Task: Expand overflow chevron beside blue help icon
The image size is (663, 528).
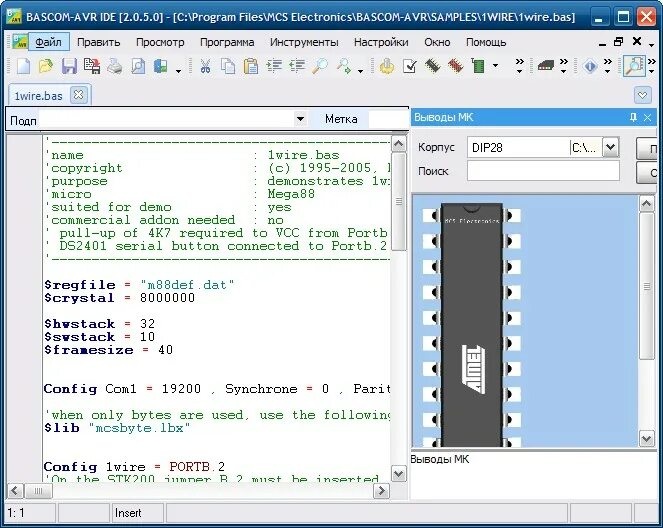Action: pos(608,66)
